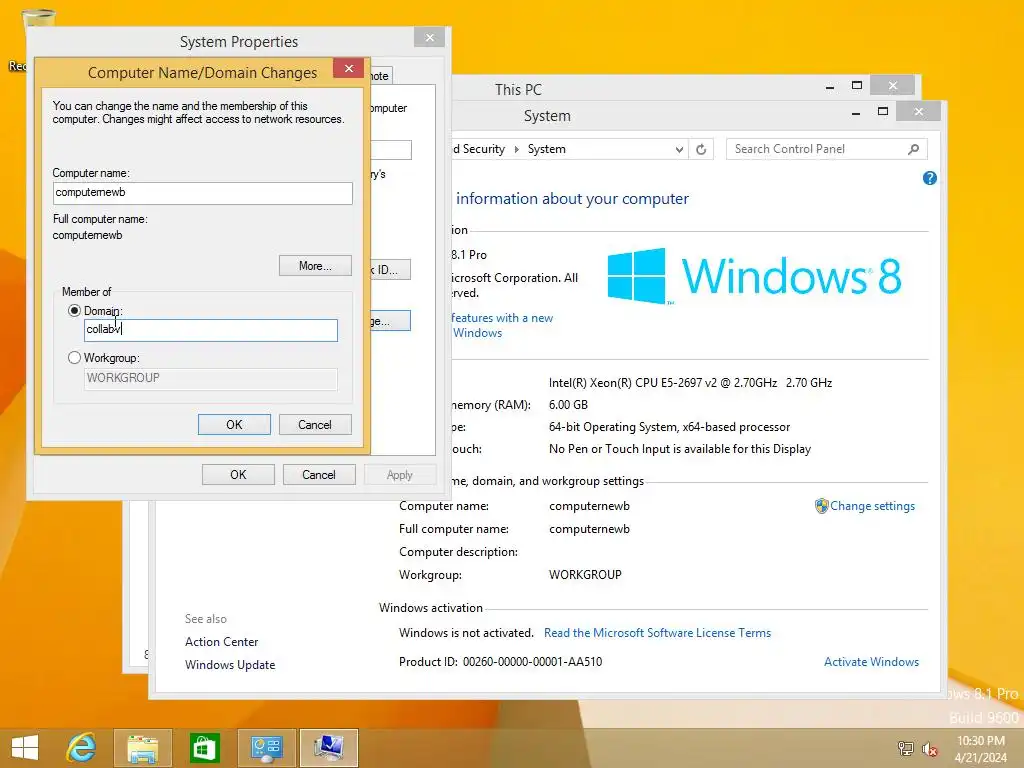
Task: Maximize the System window
Action: [x=883, y=112]
